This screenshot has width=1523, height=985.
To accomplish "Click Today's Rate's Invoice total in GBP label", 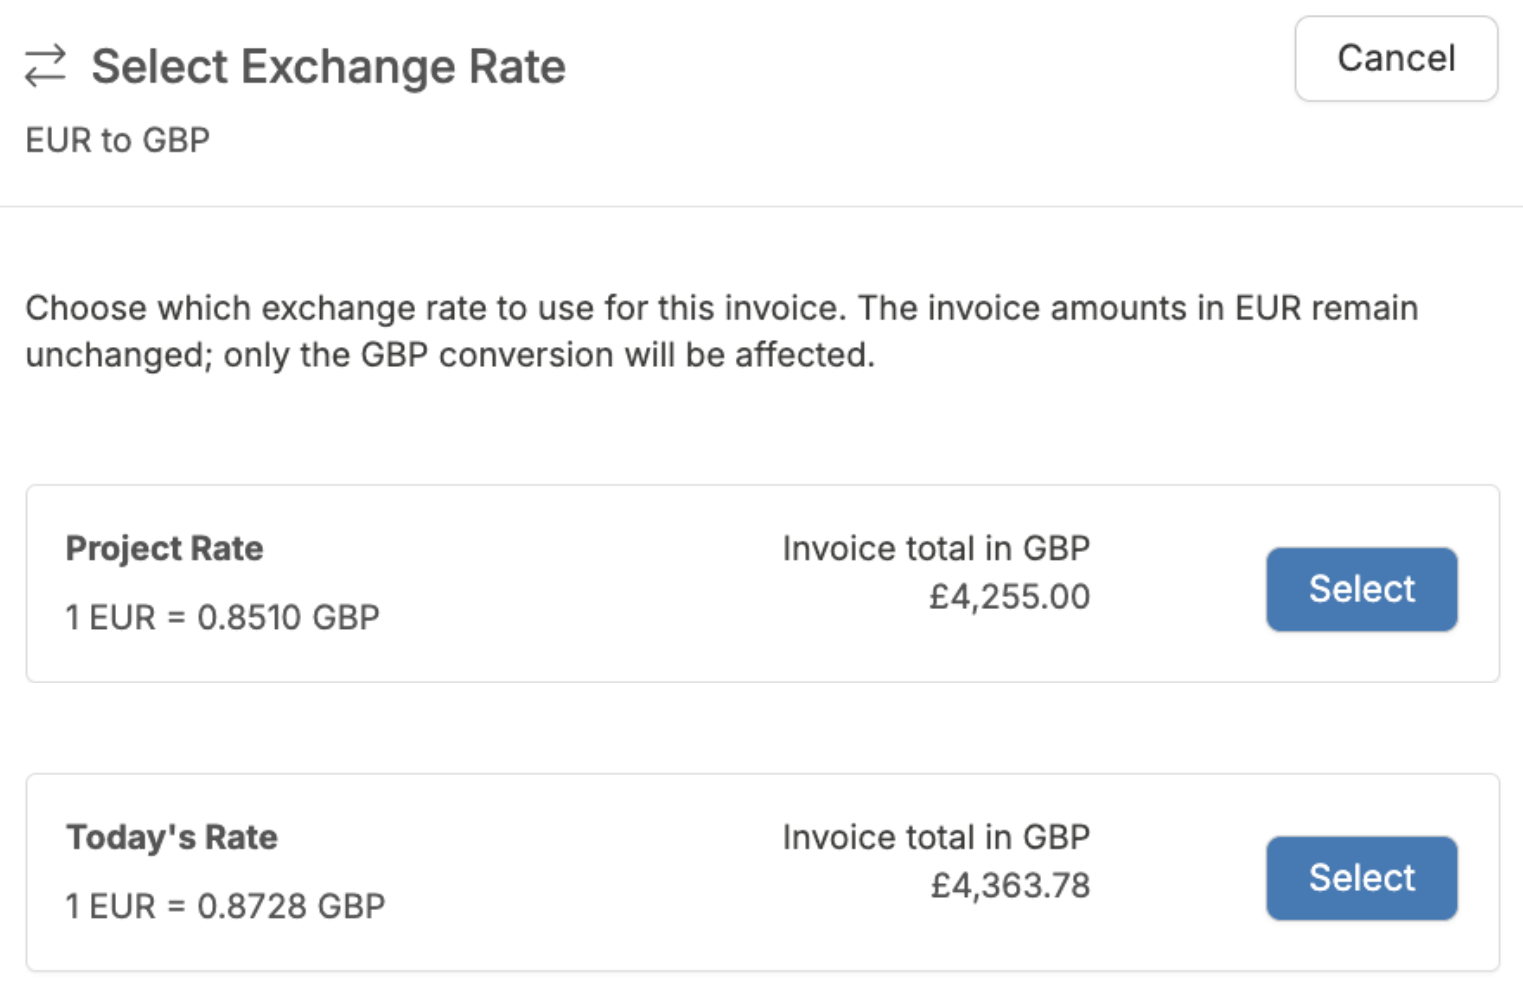I will tap(935, 837).
